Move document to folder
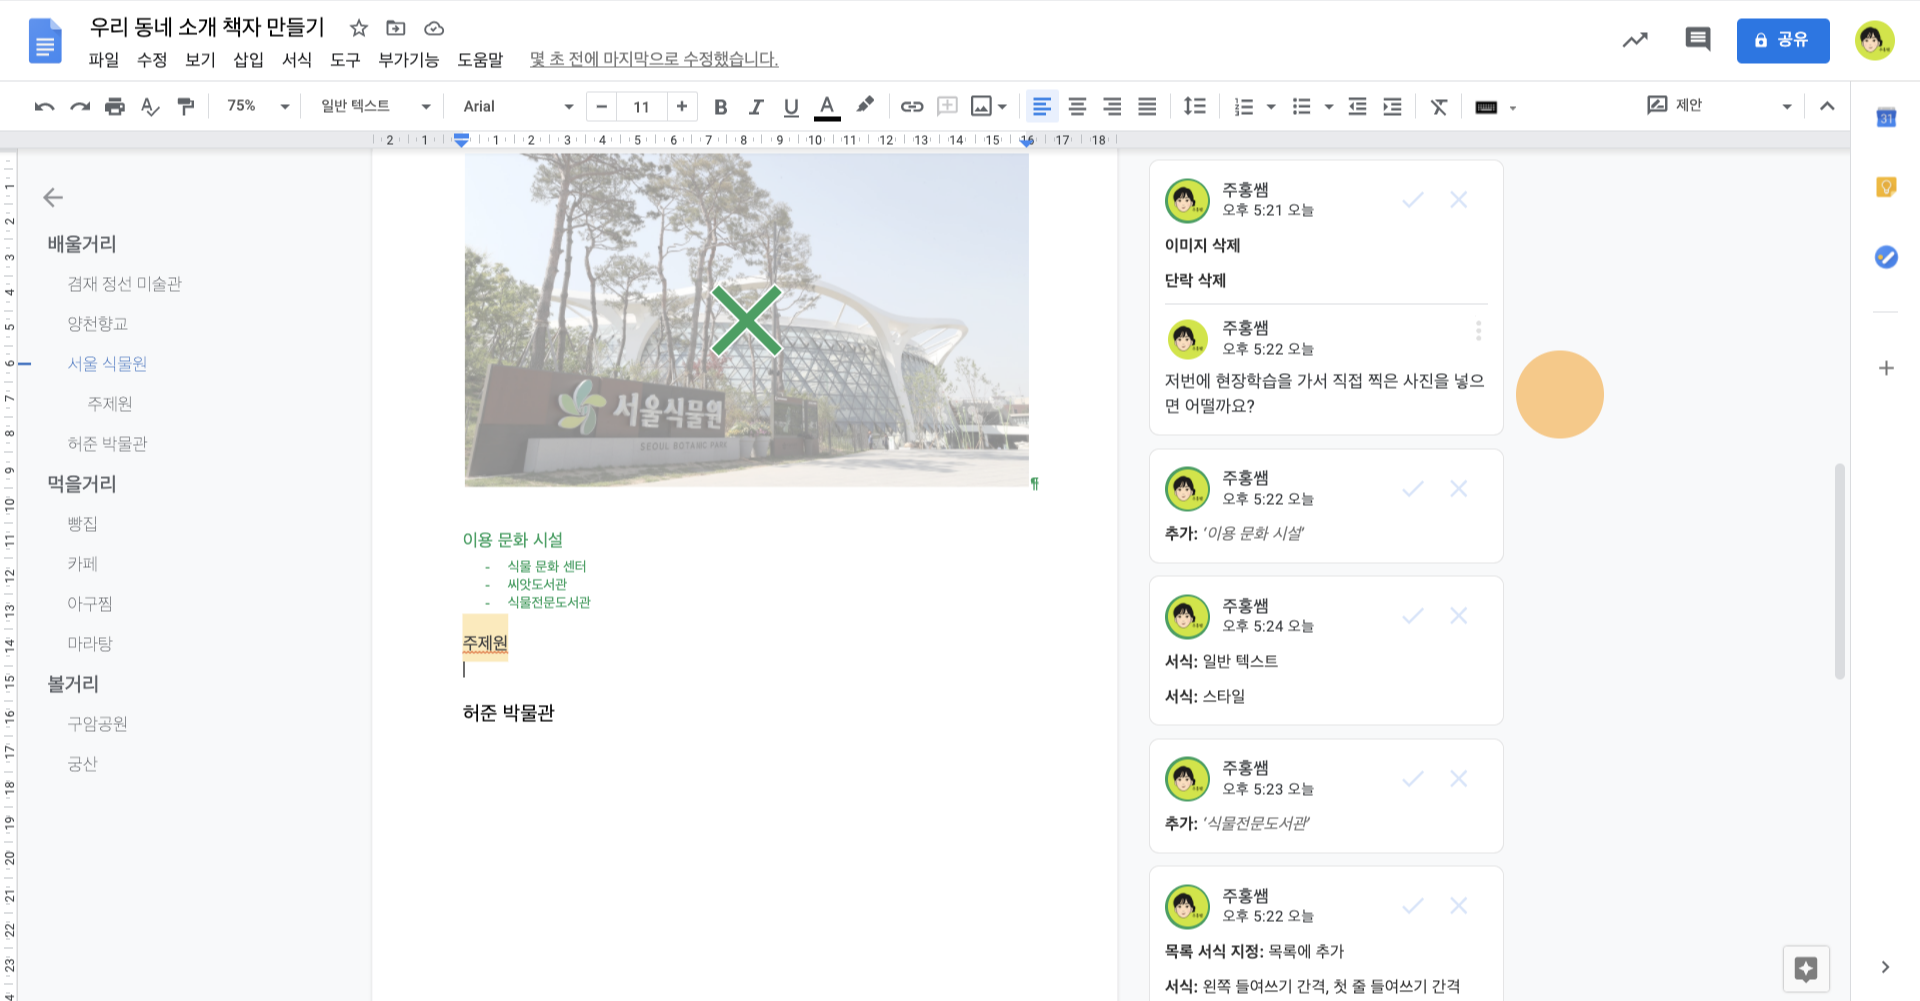The image size is (1920, 1001). click(x=396, y=28)
